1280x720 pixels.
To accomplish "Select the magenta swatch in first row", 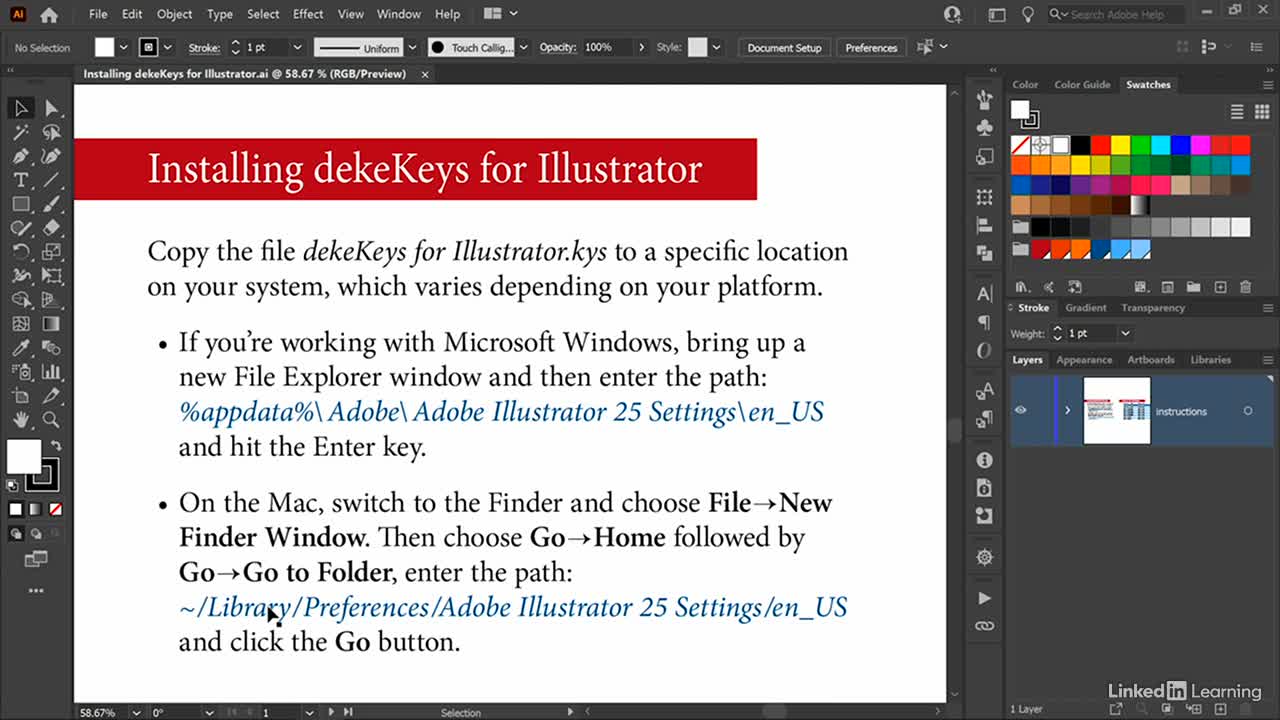I will click(x=1200, y=145).
